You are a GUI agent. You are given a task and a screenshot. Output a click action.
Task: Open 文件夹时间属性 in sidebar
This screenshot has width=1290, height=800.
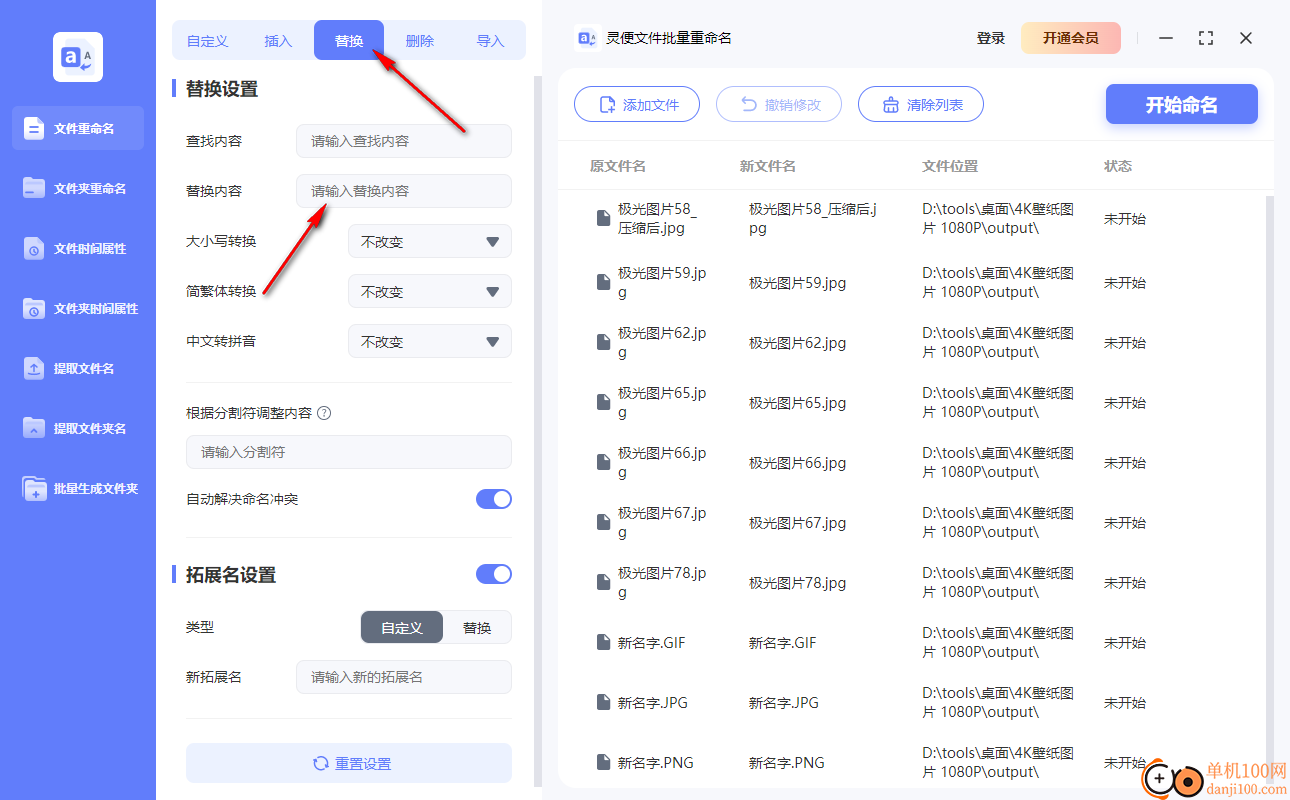[78, 308]
